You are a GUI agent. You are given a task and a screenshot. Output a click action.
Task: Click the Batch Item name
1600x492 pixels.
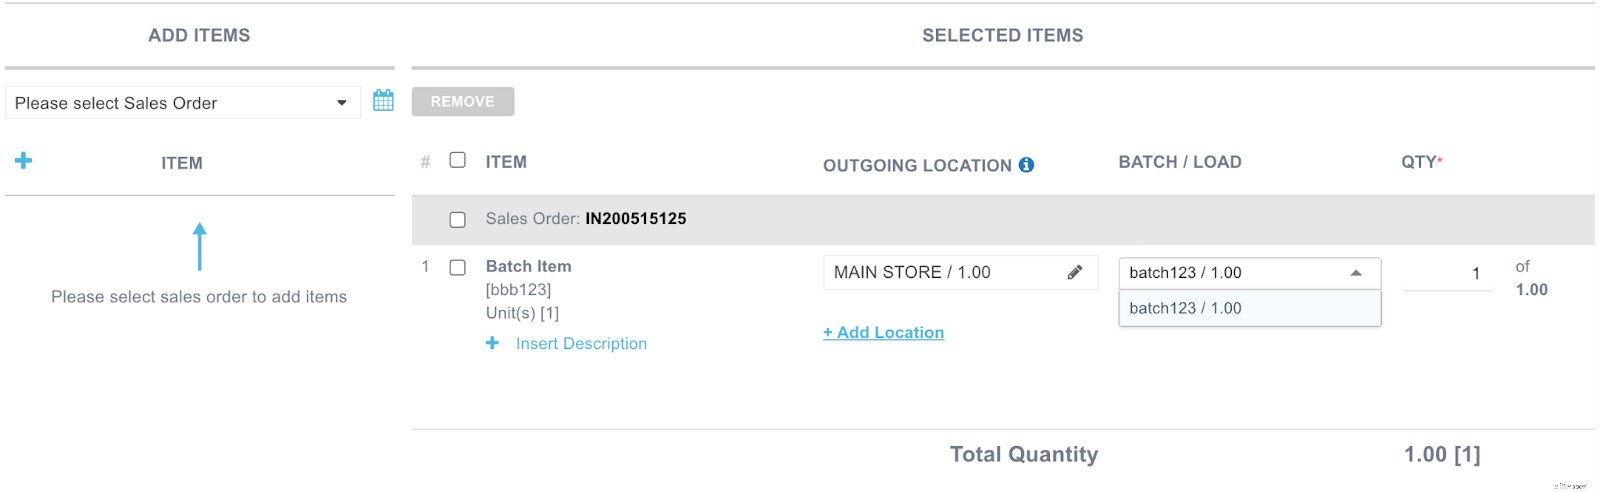click(x=528, y=266)
